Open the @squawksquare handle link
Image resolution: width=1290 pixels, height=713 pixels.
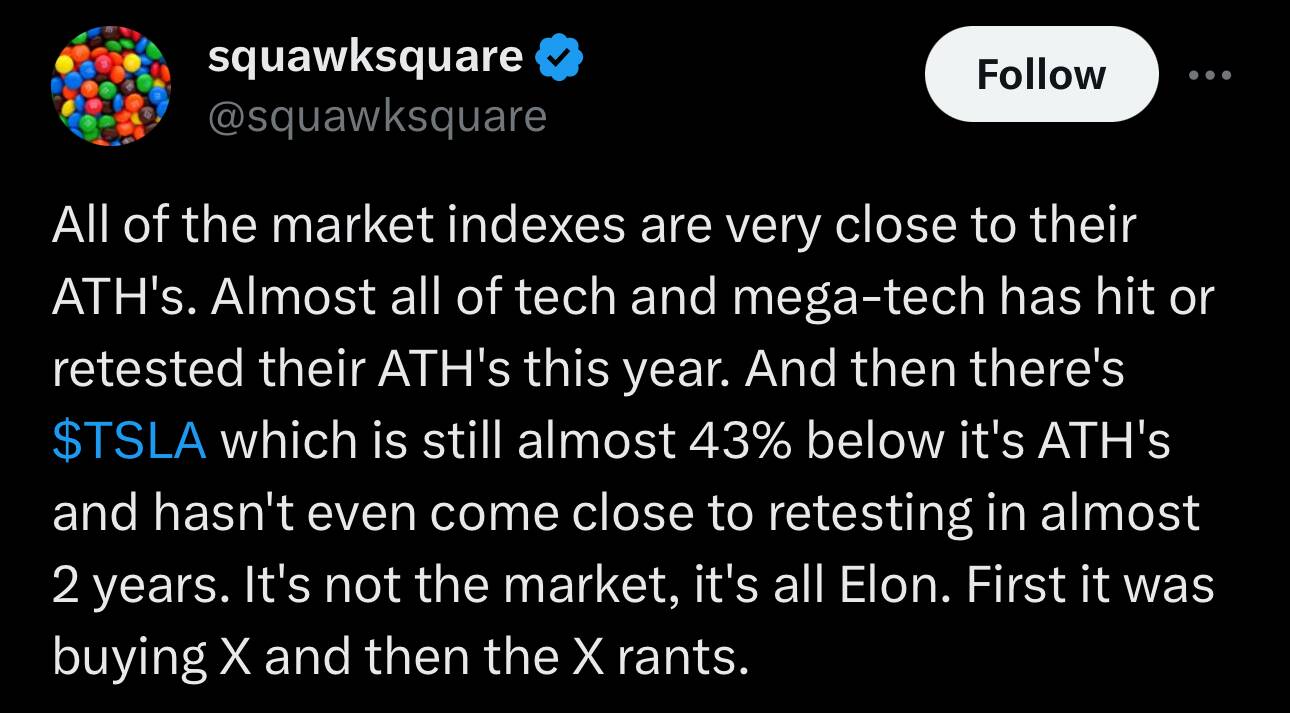click(x=377, y=118)
